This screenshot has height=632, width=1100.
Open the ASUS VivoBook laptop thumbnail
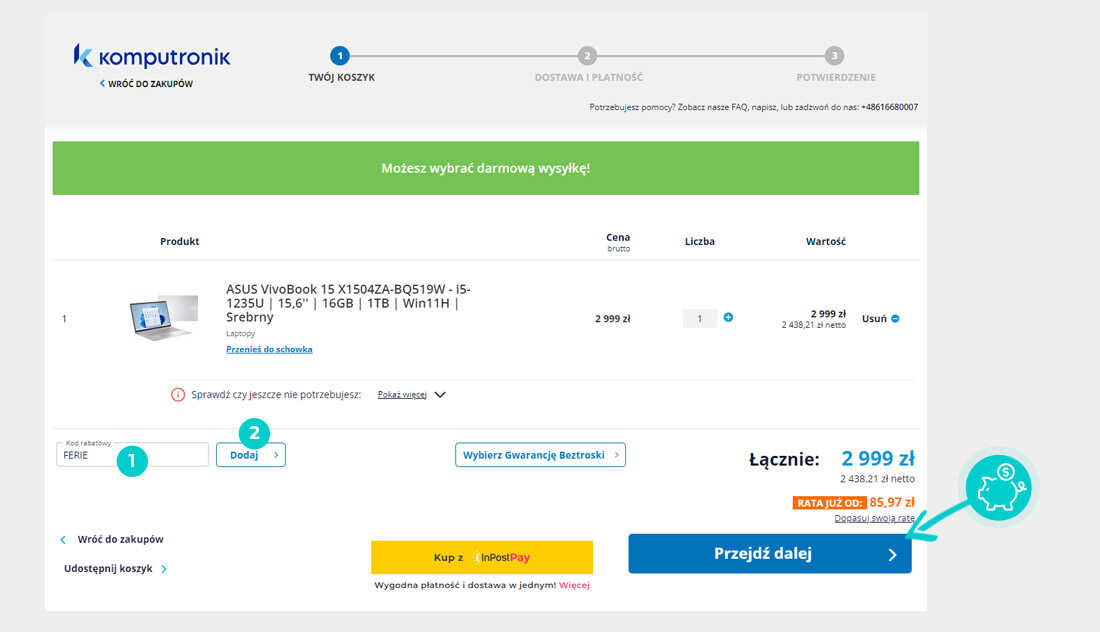point(163,318)
